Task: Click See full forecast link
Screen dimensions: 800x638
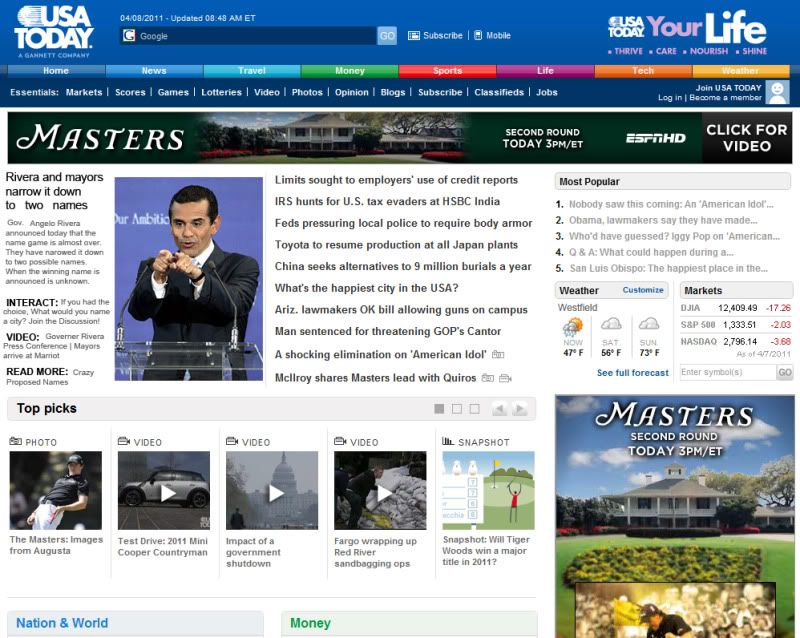Action: [x=633, y=373]
